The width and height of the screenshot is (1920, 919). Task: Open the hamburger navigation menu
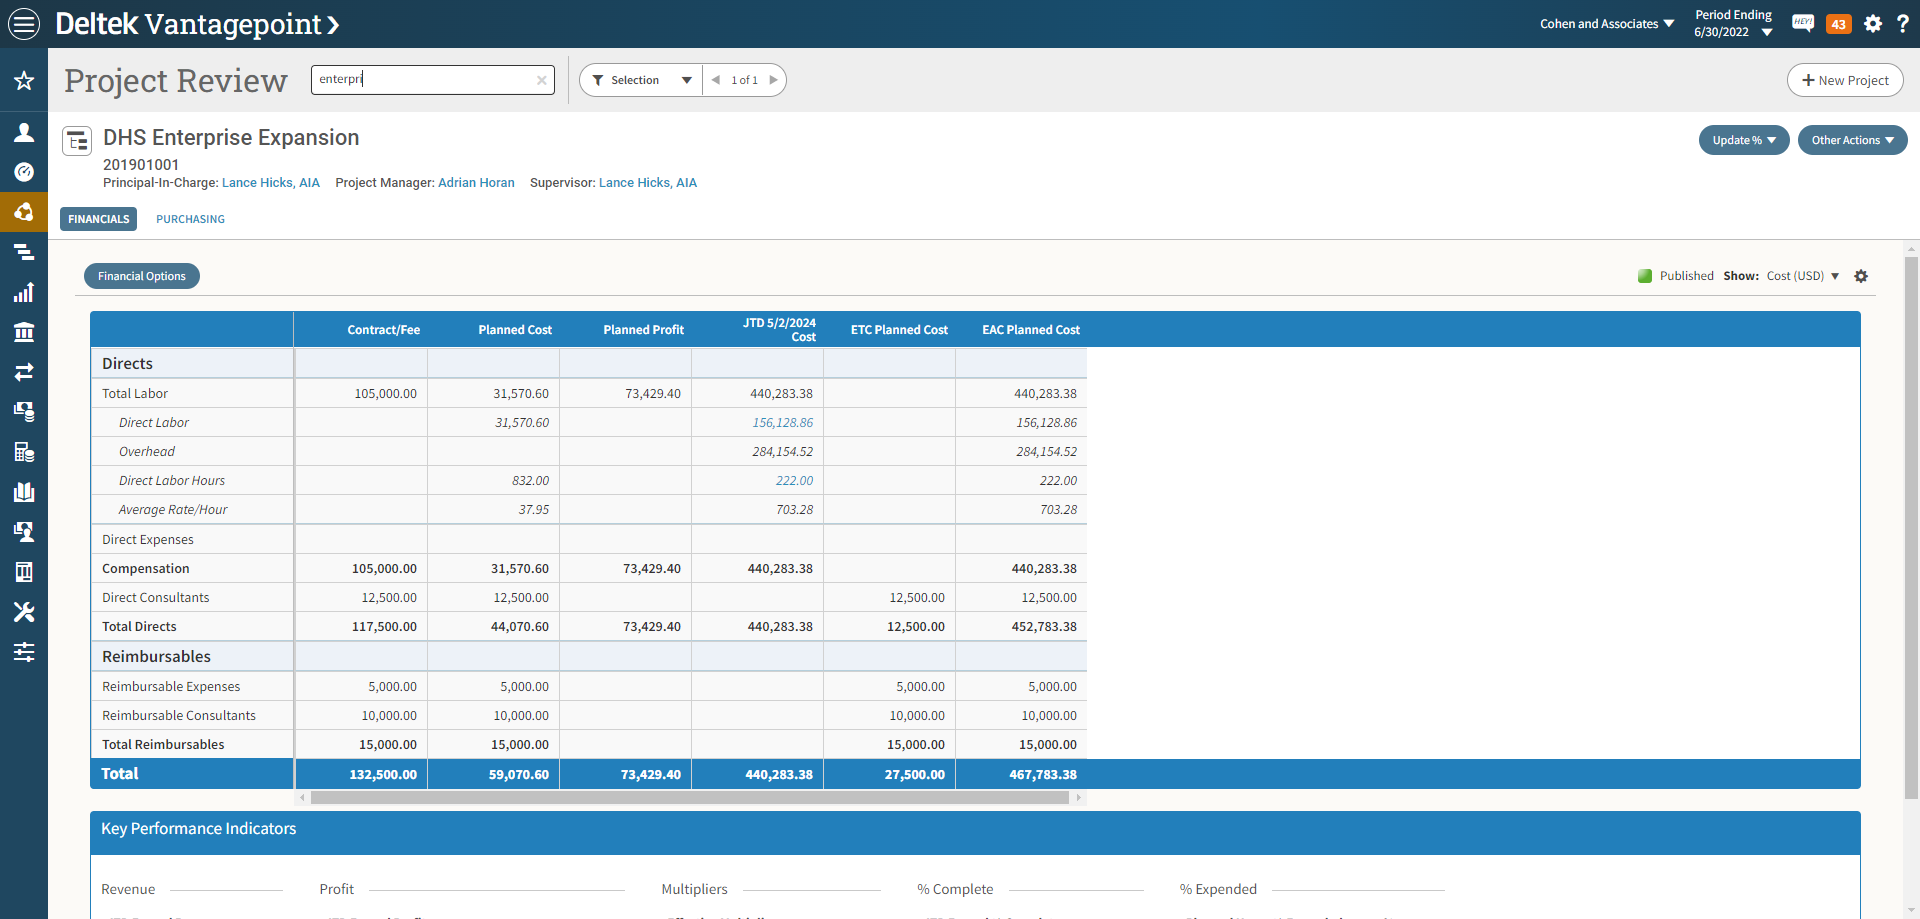pyautogui.click(x=24, y=24)
